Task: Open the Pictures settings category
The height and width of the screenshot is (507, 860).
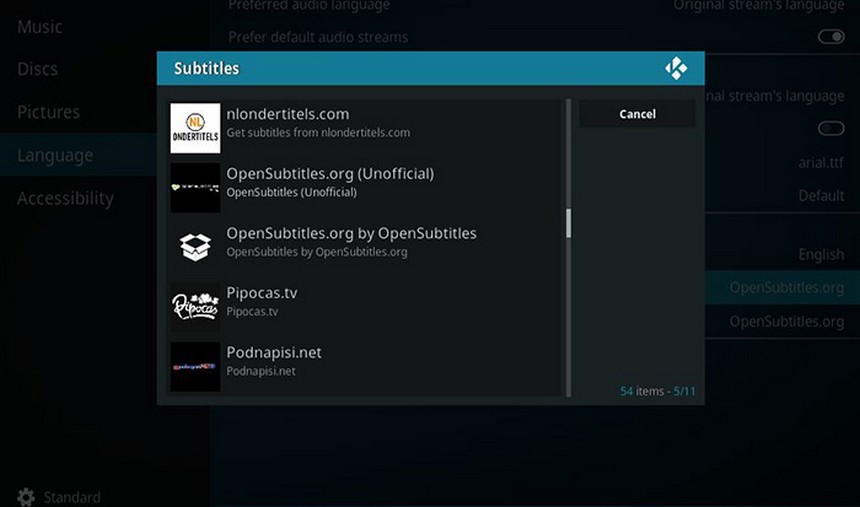Action: click(48, 112)
